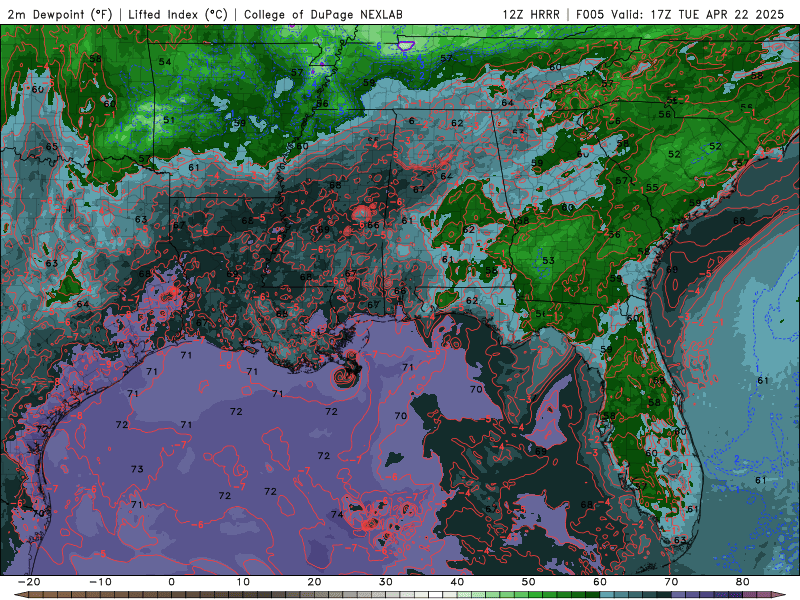800x600 pixels.
Task: Click the "20" colorbar scale label
Action: [314, 582]
